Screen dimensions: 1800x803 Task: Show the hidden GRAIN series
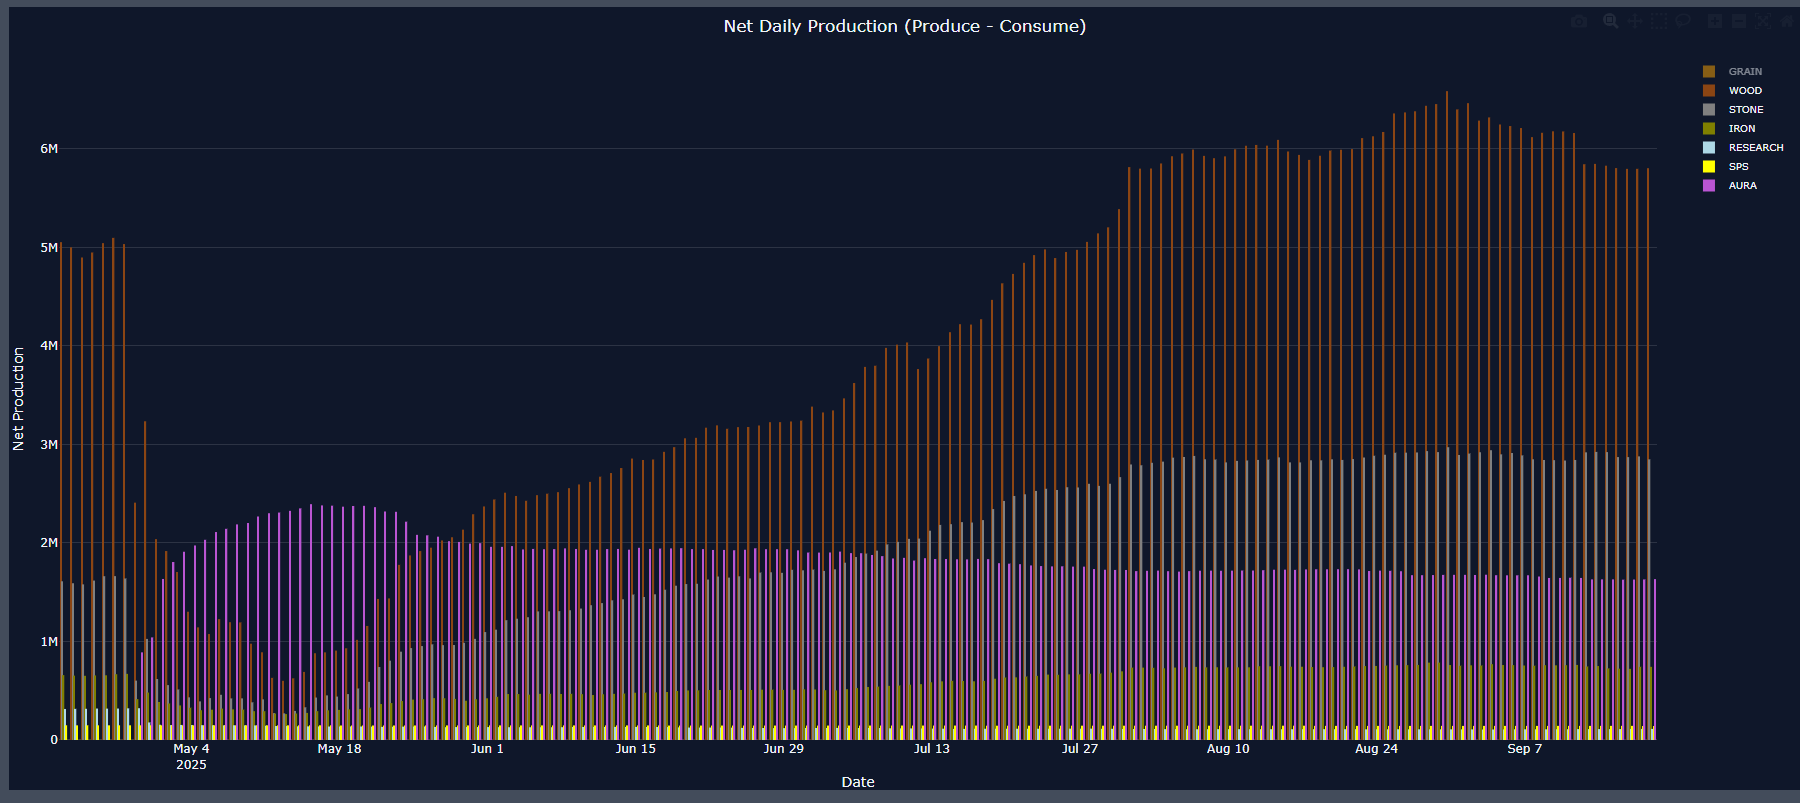click(1745, 72)
